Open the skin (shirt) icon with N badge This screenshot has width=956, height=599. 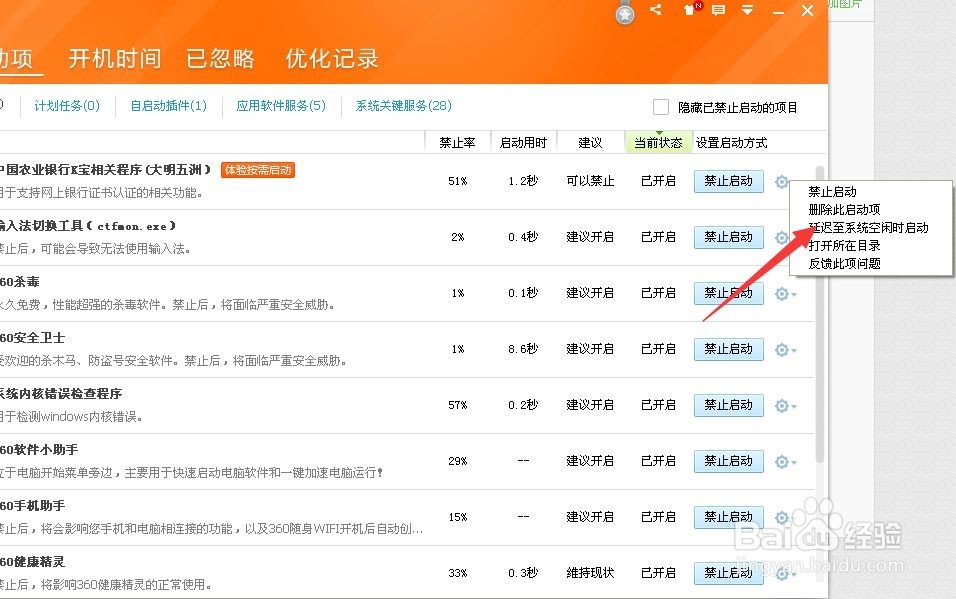coord(691,9)
